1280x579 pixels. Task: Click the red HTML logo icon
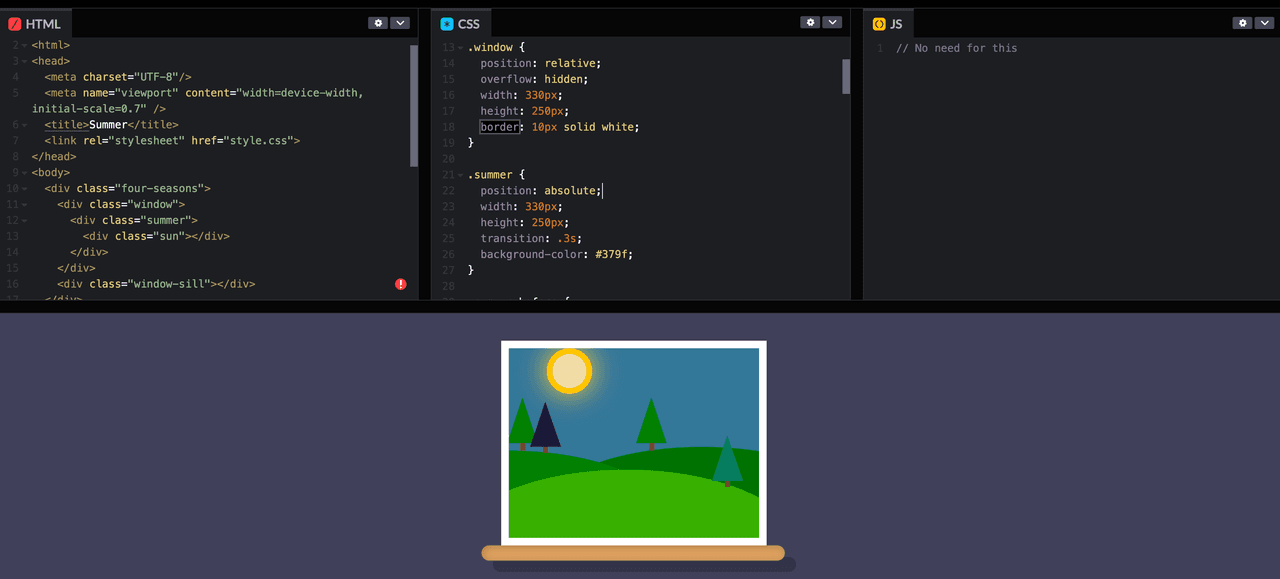15,24
